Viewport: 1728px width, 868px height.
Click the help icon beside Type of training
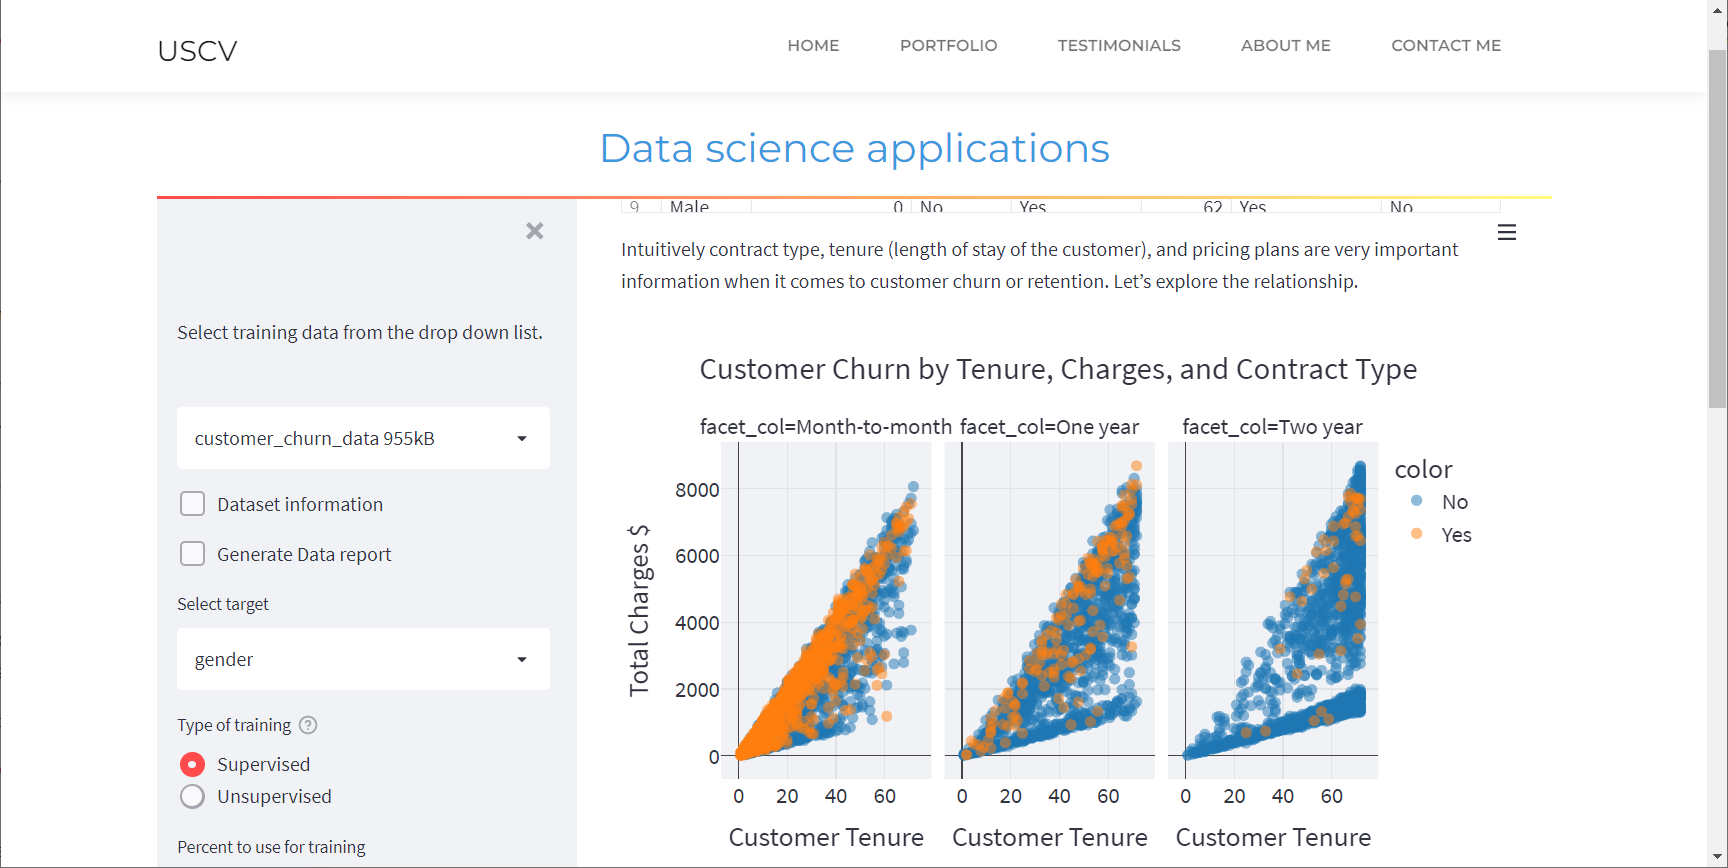click(x=308, y=725)
